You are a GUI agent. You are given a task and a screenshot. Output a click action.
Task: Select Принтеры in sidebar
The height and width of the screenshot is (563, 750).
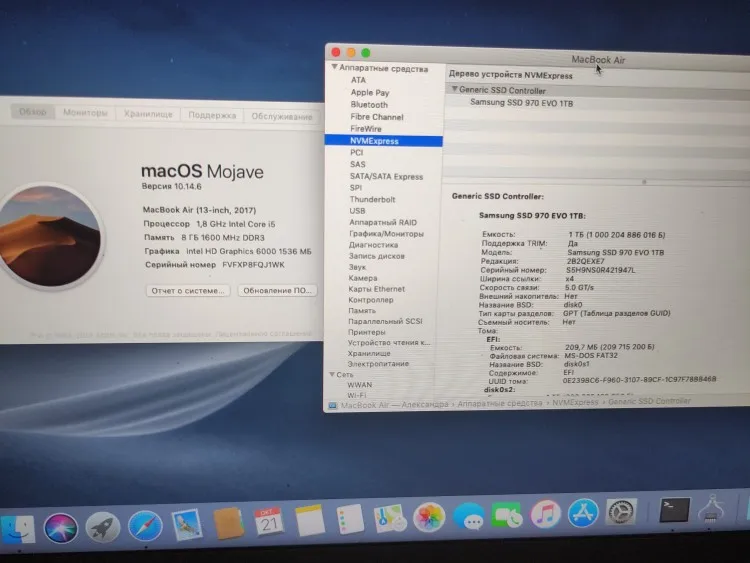(366, 331)
